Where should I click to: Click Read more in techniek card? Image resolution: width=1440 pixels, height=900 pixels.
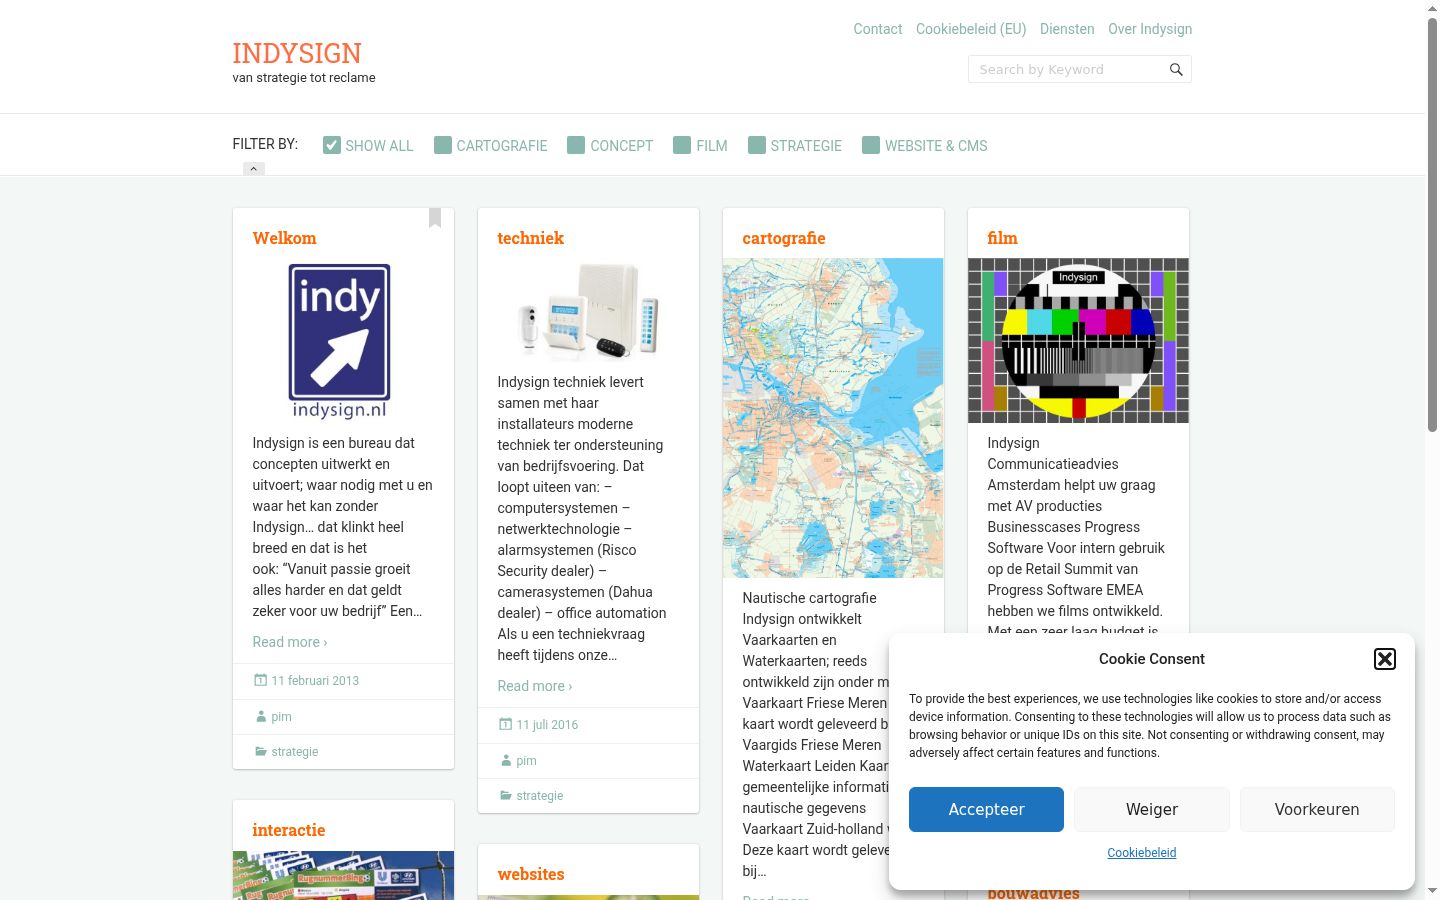(535, 686)
